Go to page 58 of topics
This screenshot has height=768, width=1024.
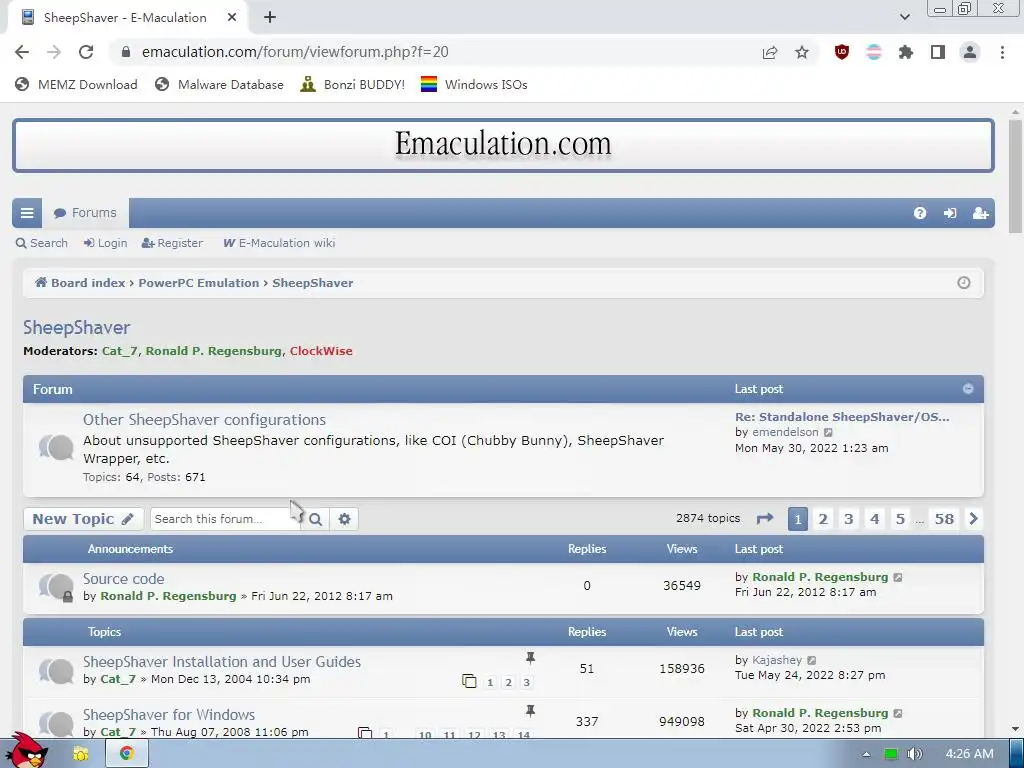944,519
